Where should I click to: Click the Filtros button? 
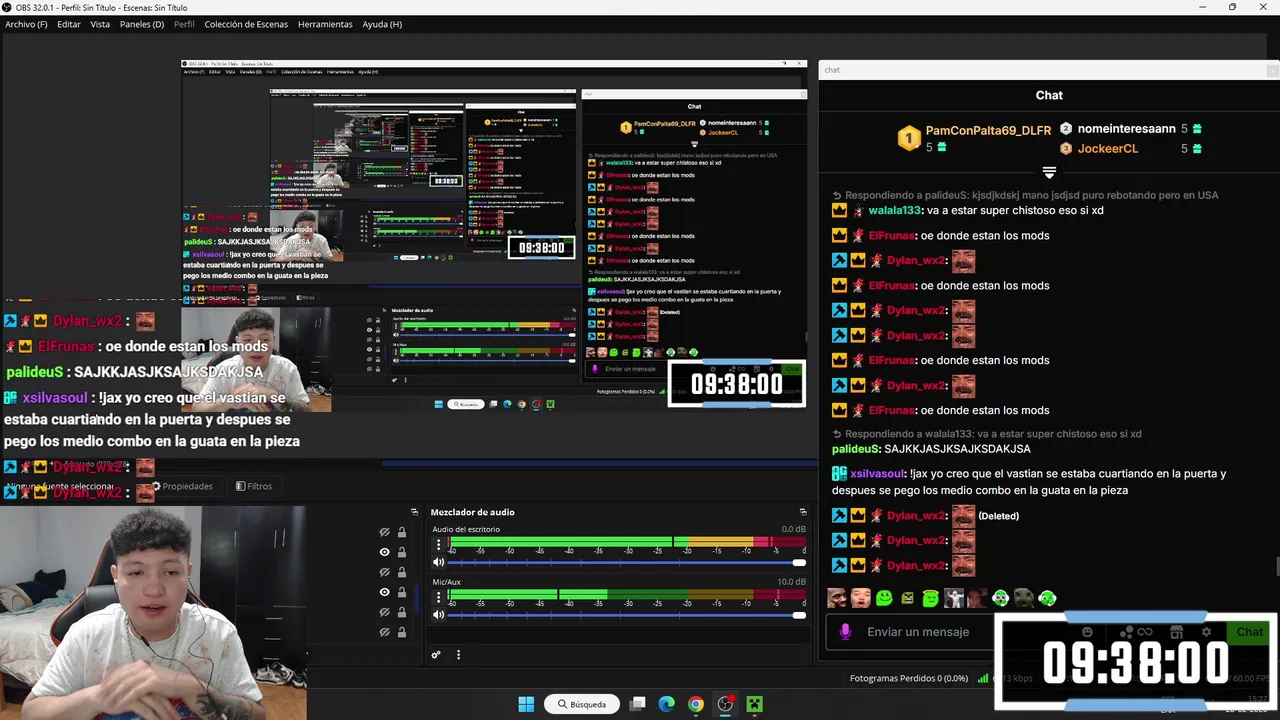tap(254, 486)
